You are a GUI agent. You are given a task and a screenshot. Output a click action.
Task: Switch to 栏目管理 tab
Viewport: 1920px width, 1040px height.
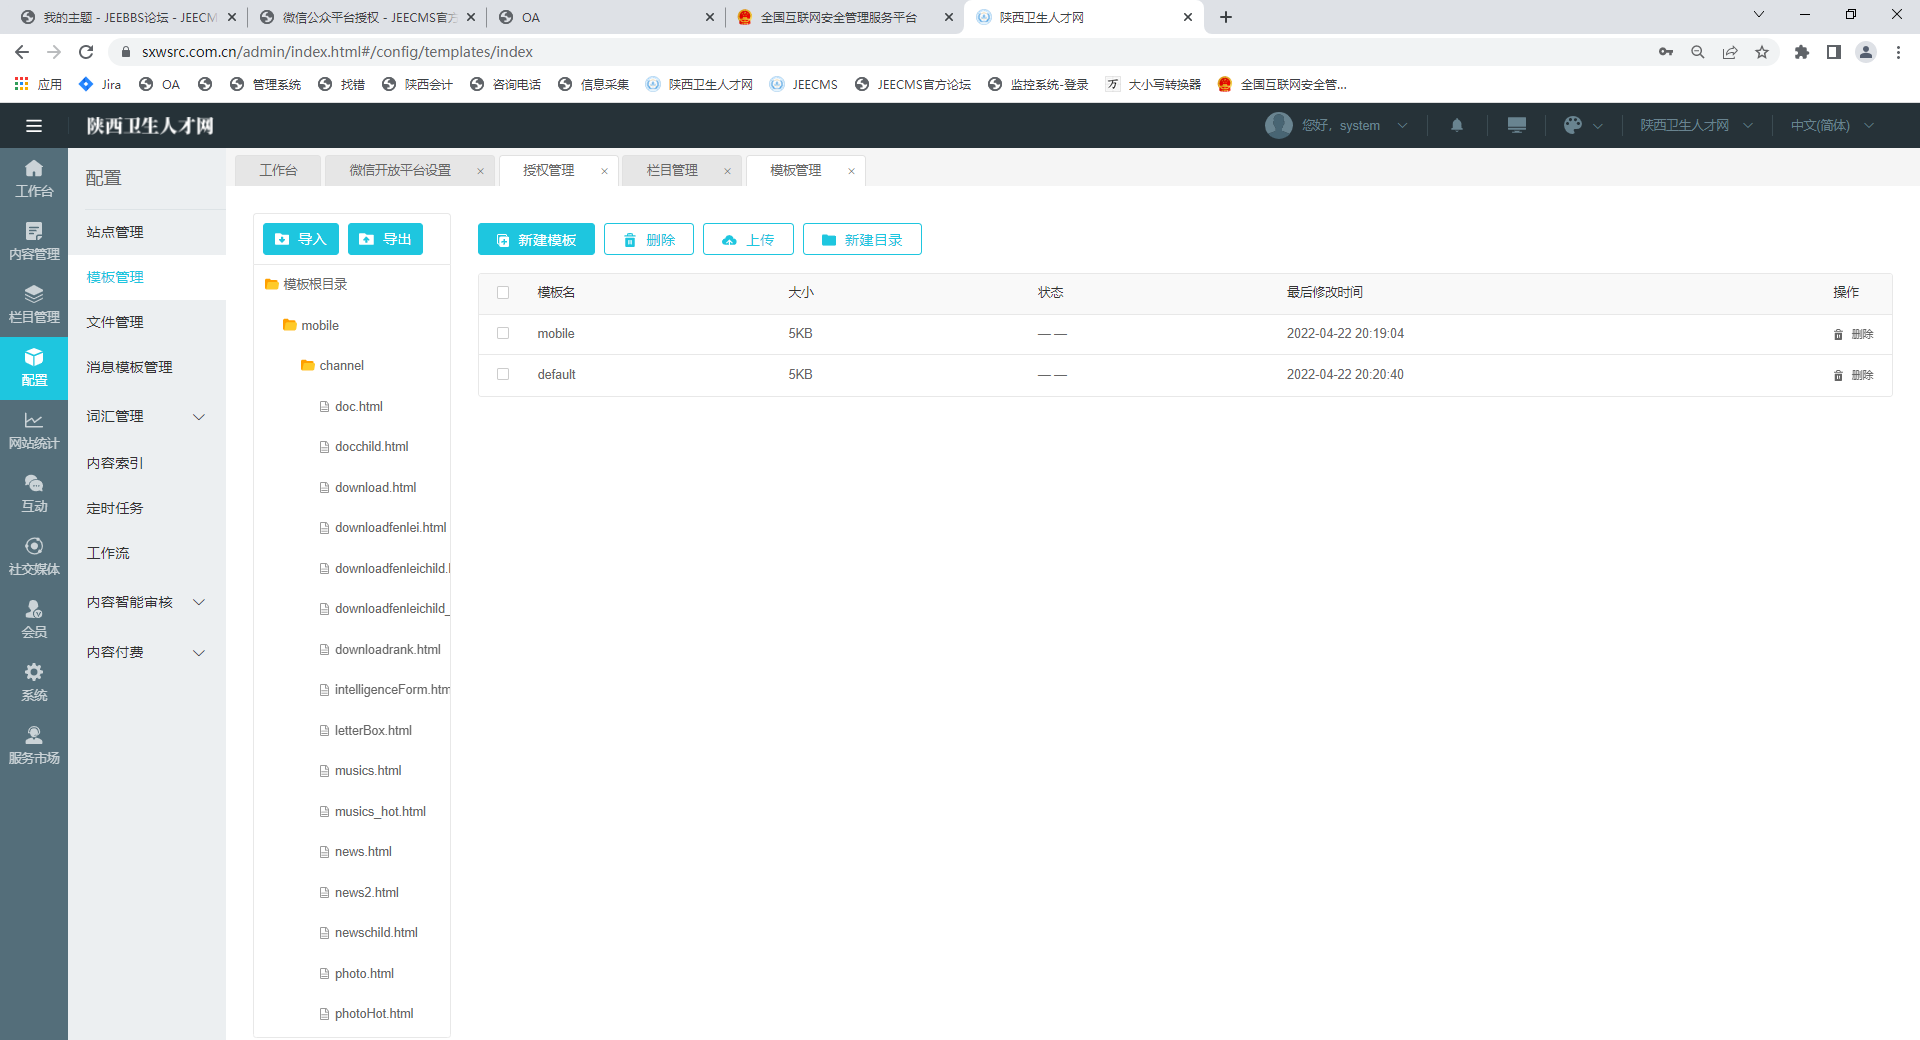tap(672, 171)
